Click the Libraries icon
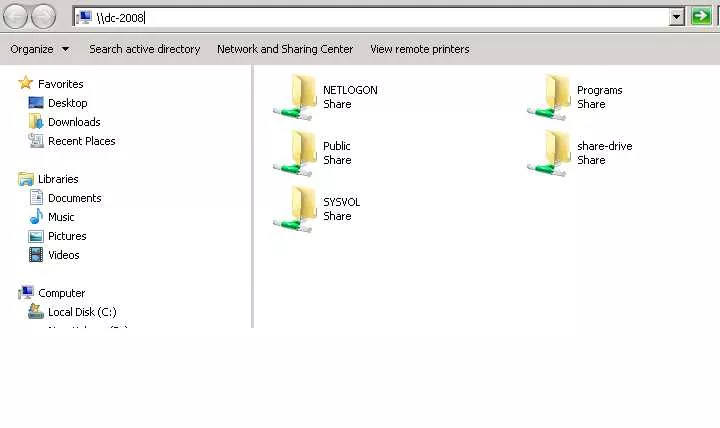The height and width of the screenshot is (428, 720). [26, 179]
